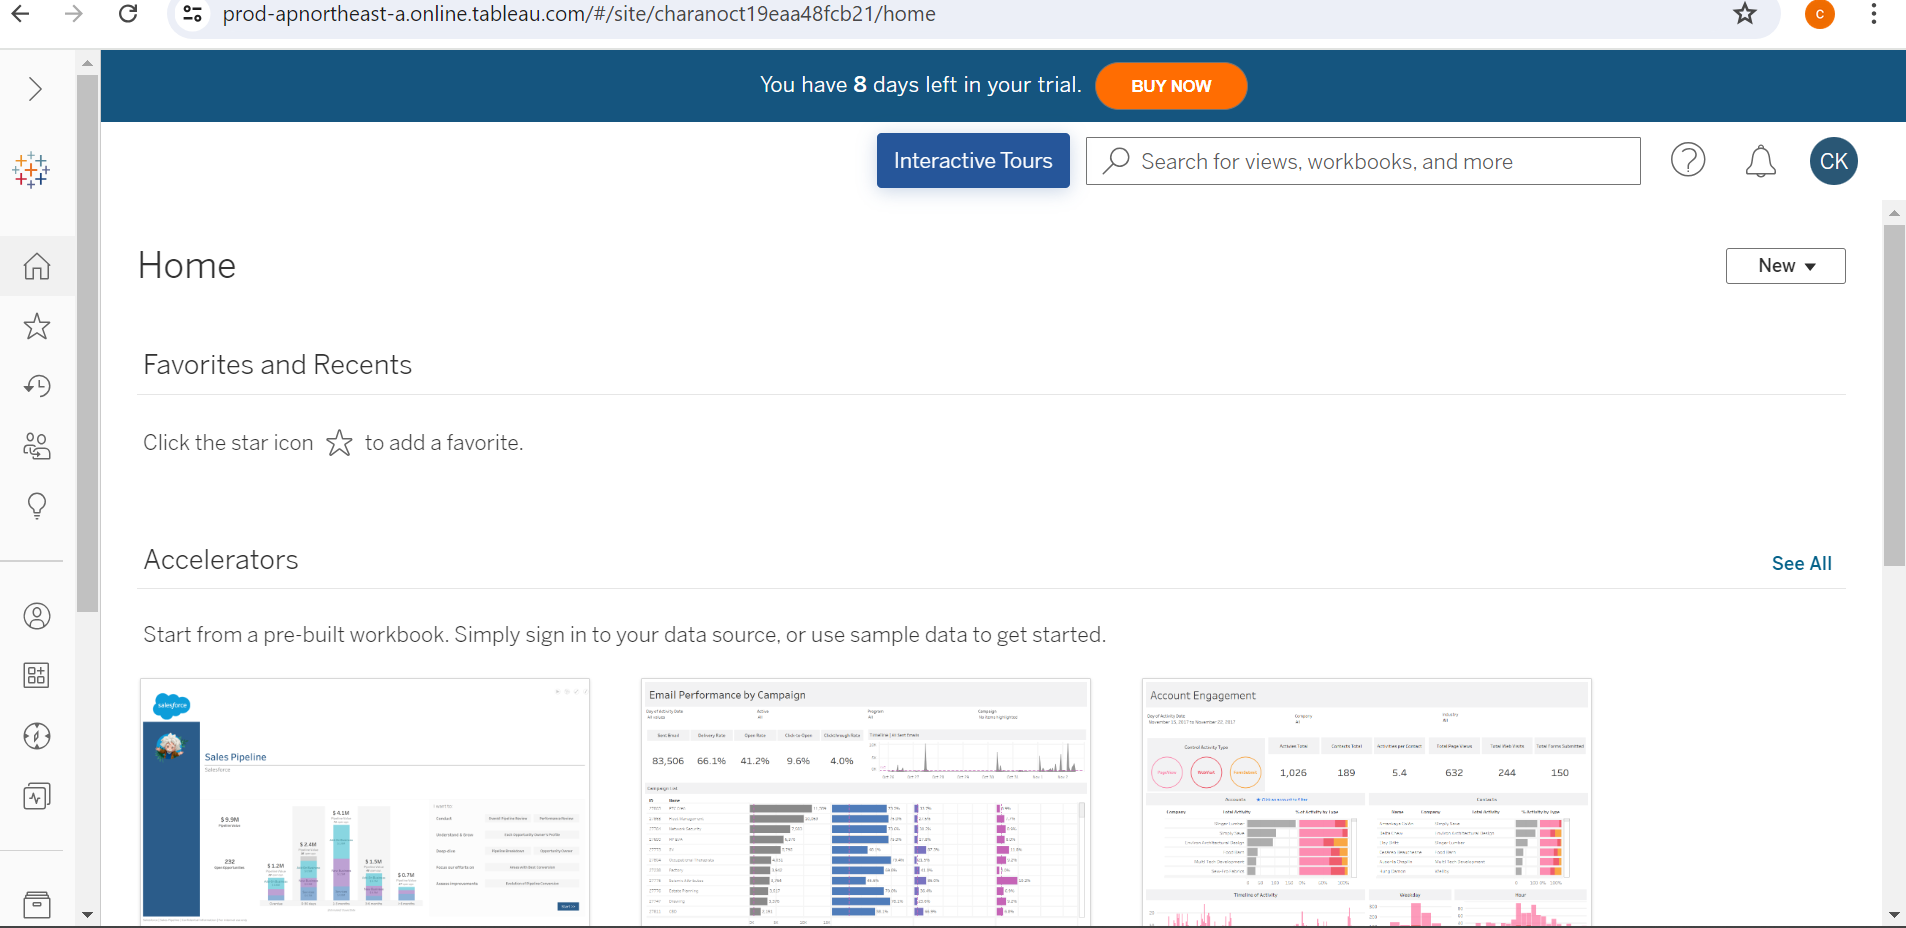Click the Tableau logo in the sidebar
Image resolution: width=1906 pixels, height=928 pixels.
pos(31,170)
